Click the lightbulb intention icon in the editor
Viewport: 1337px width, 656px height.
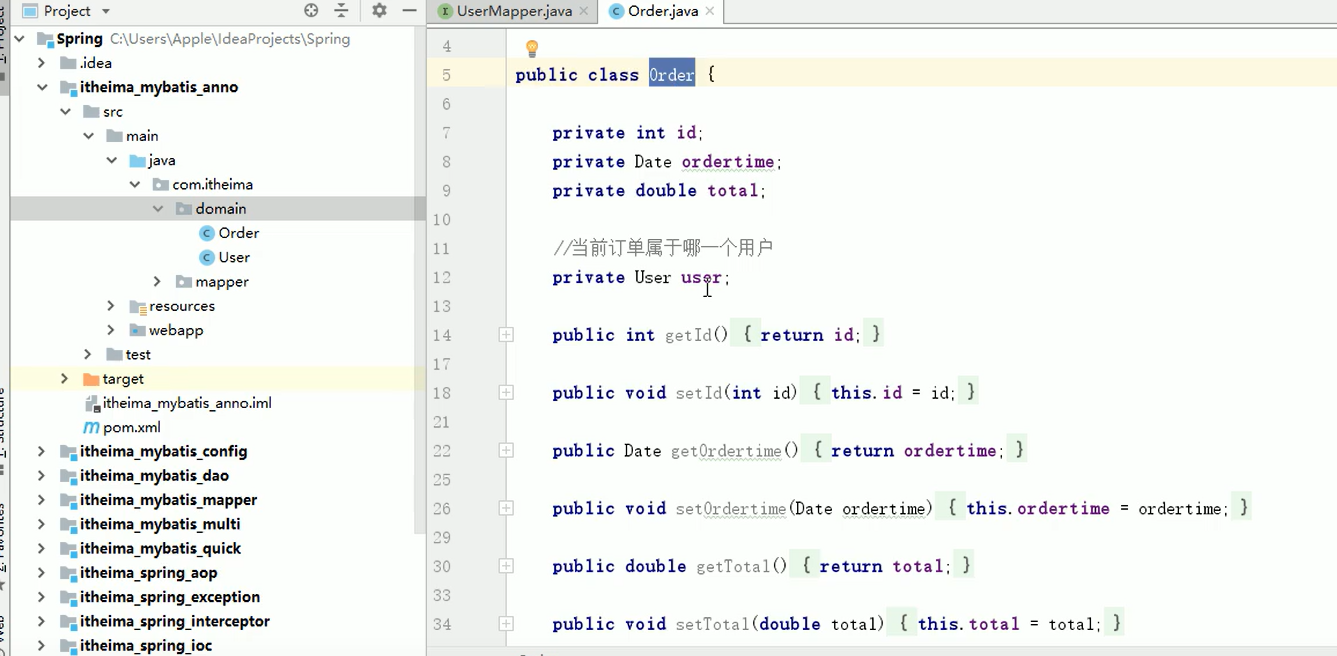[x=531, y=47]
